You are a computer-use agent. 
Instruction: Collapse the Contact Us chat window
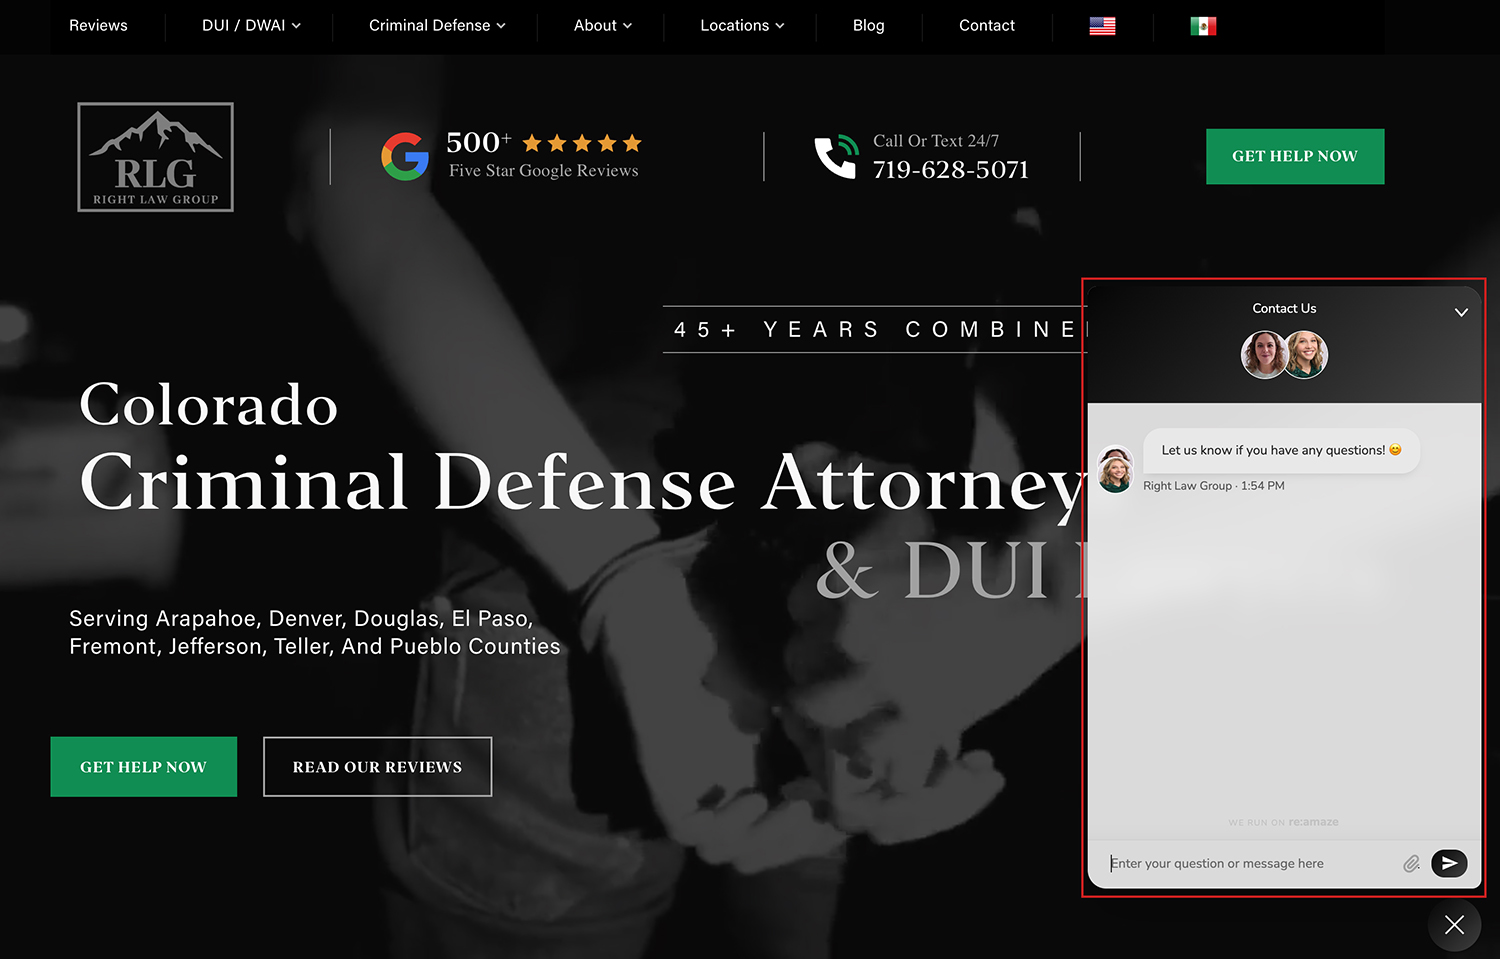[1461, 312]
